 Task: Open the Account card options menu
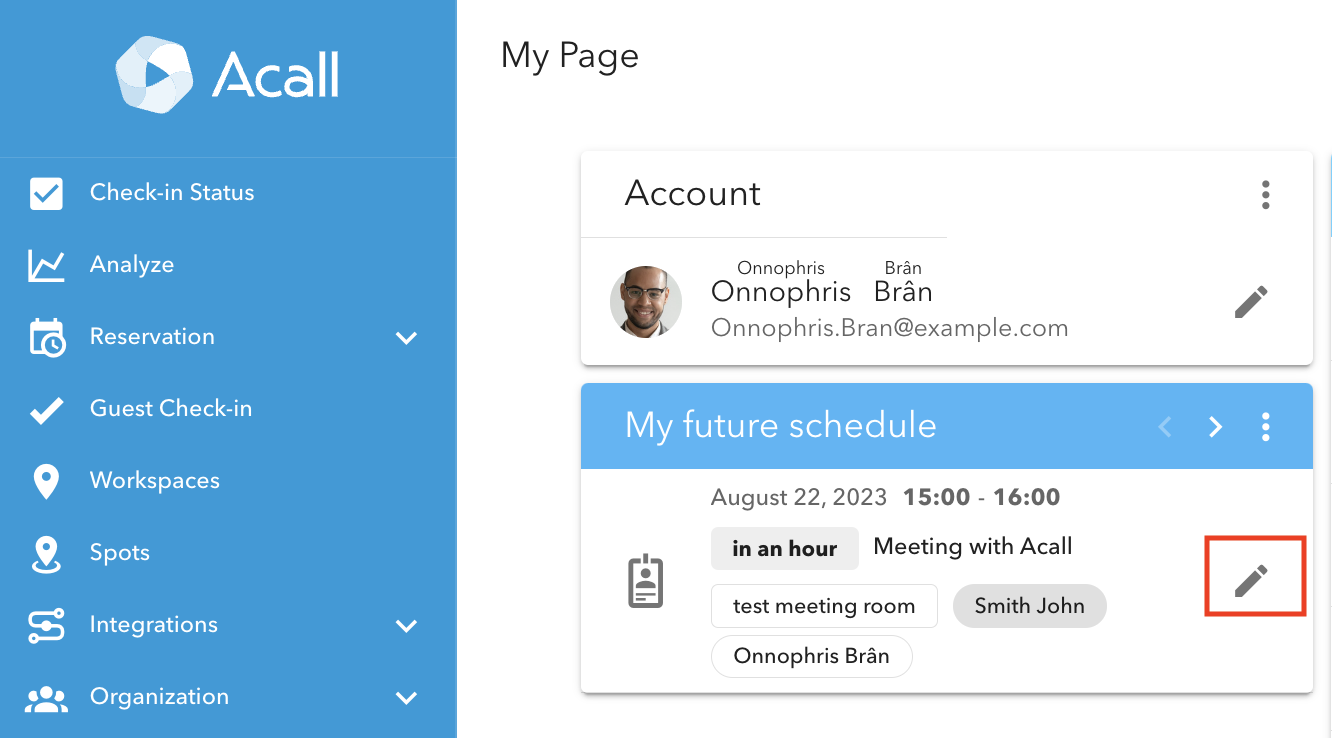(x=1265, y=195)
